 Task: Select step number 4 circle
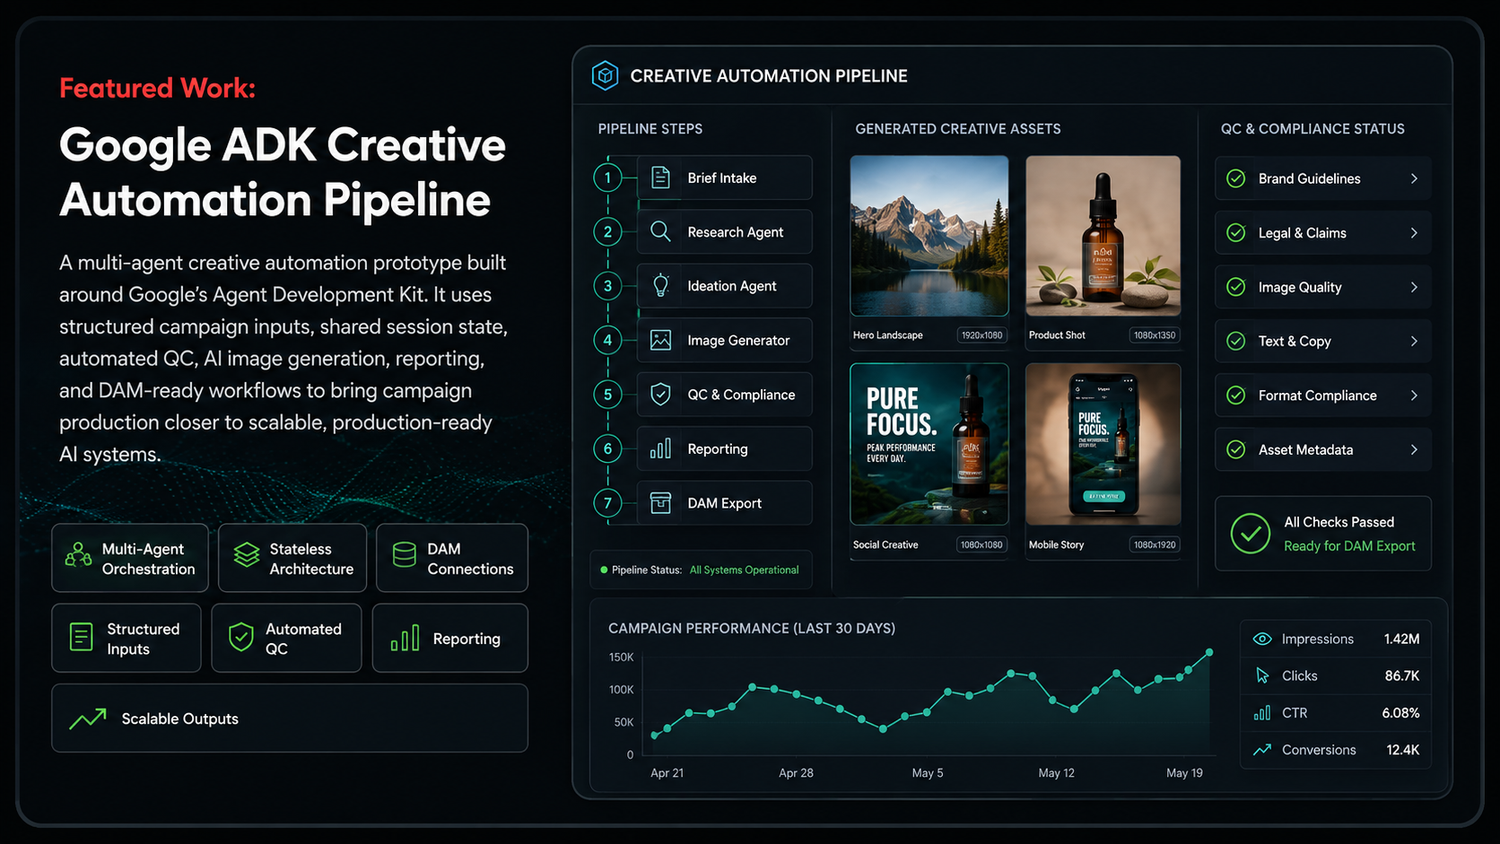(x=607, y=340)
